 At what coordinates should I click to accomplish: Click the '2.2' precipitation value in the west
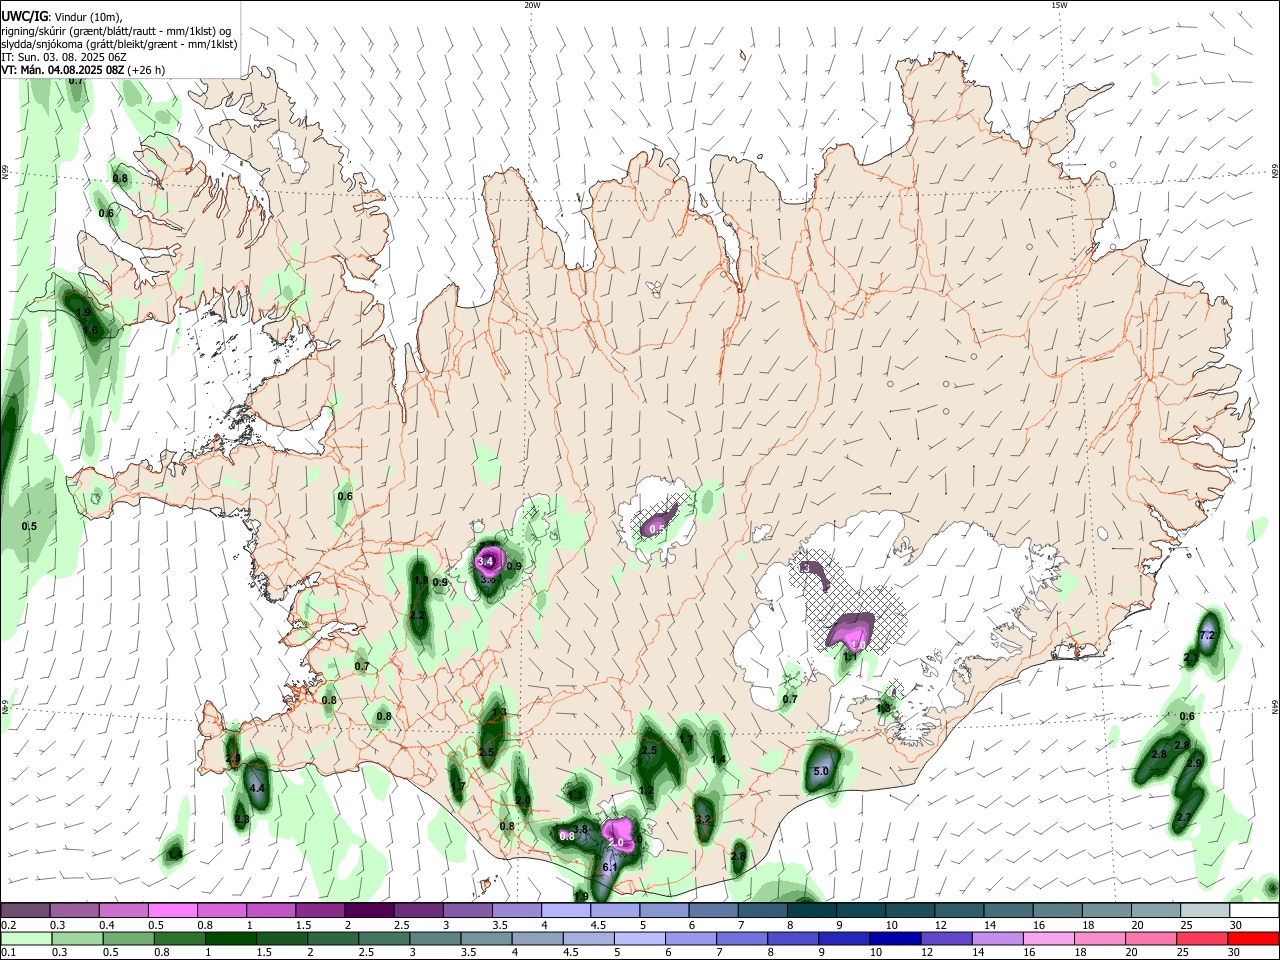pyautogui.click(x=417, y=616)
